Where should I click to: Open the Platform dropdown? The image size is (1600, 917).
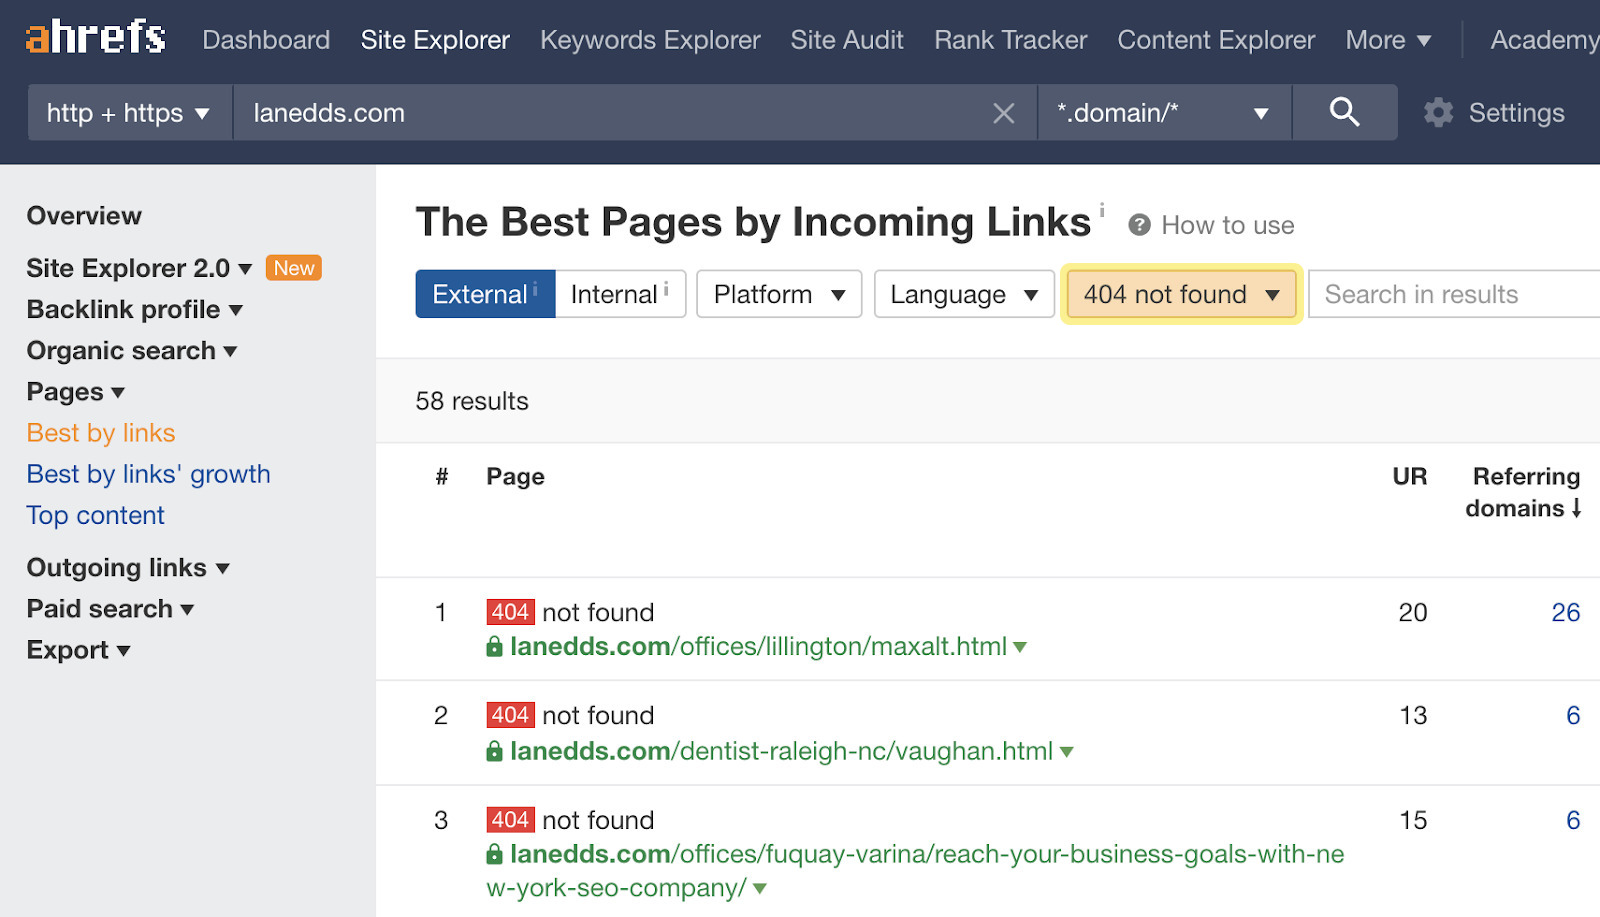click(778, 294)
